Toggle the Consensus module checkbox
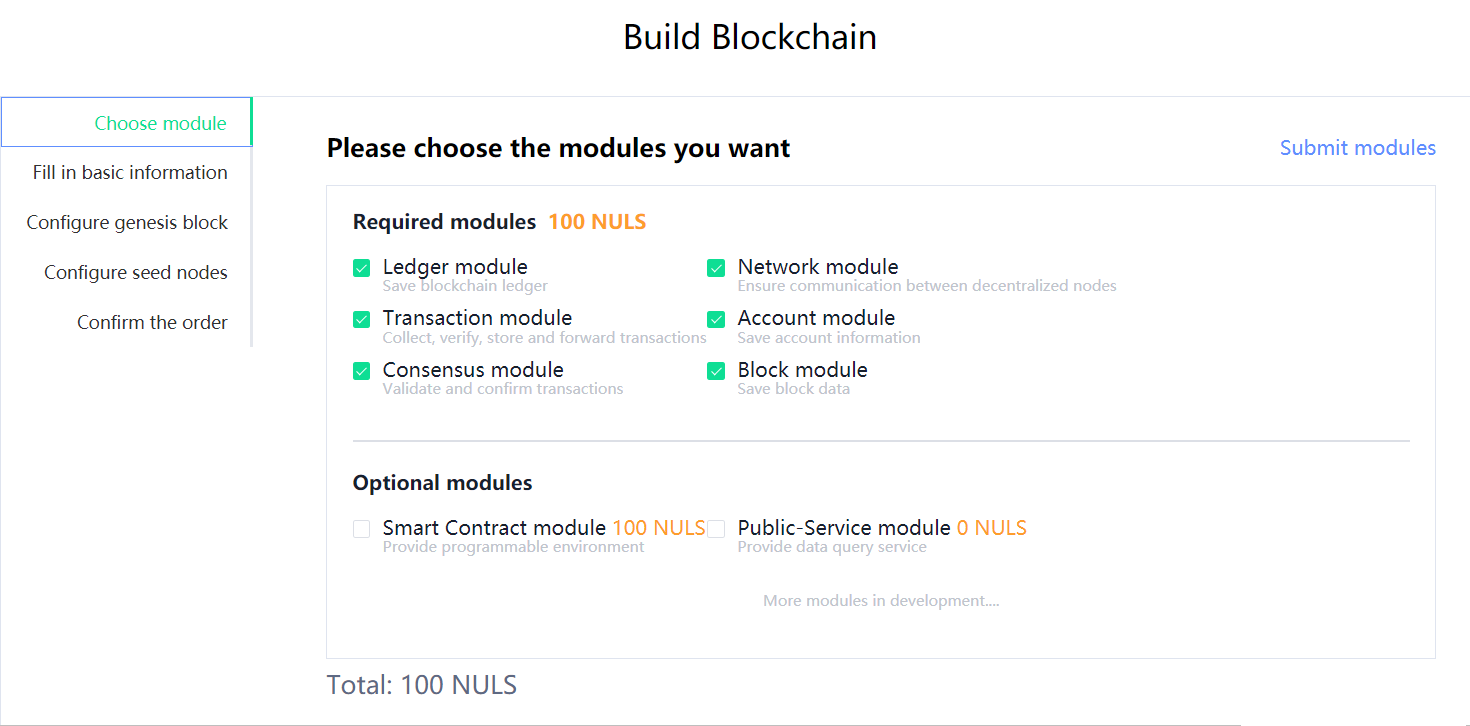 pos(362,371)
